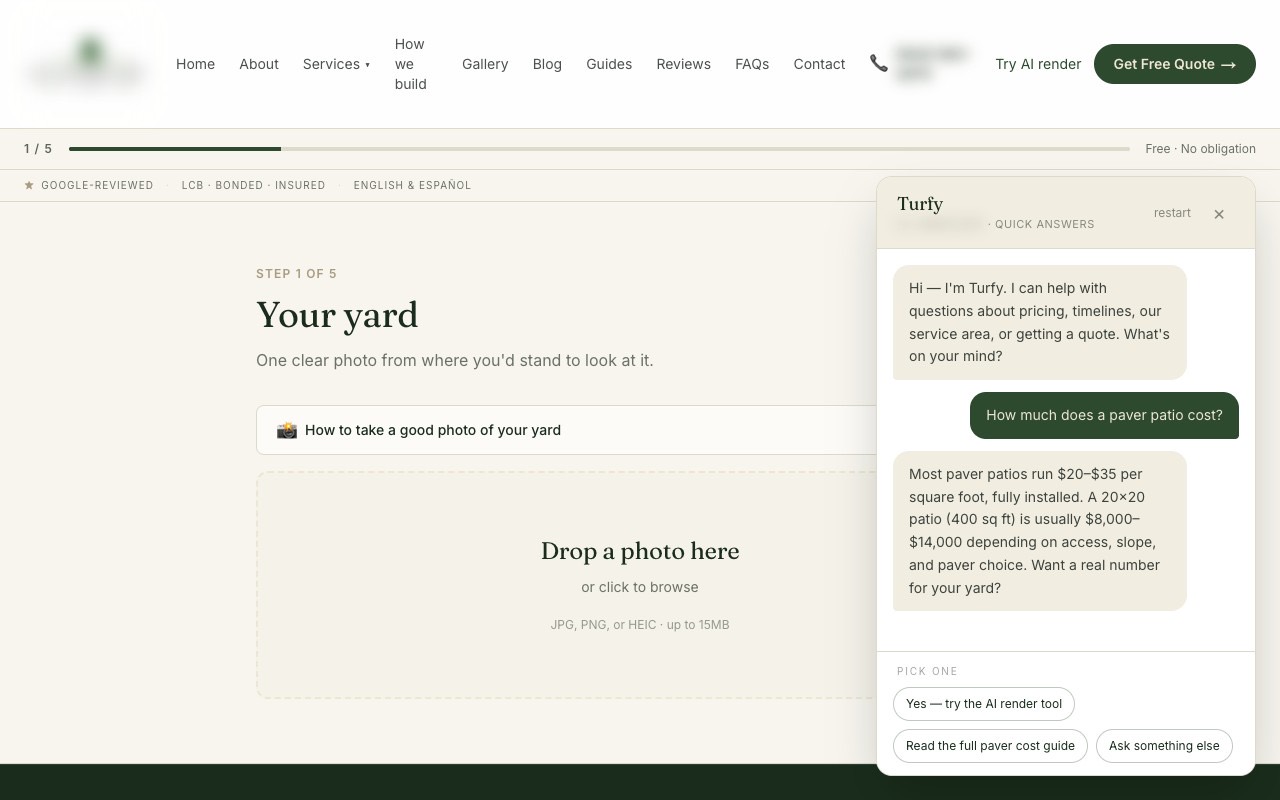Click the star icon next to Google-Reviewed
Viewport: 1280px width, 800px height.
pos(29,185)
